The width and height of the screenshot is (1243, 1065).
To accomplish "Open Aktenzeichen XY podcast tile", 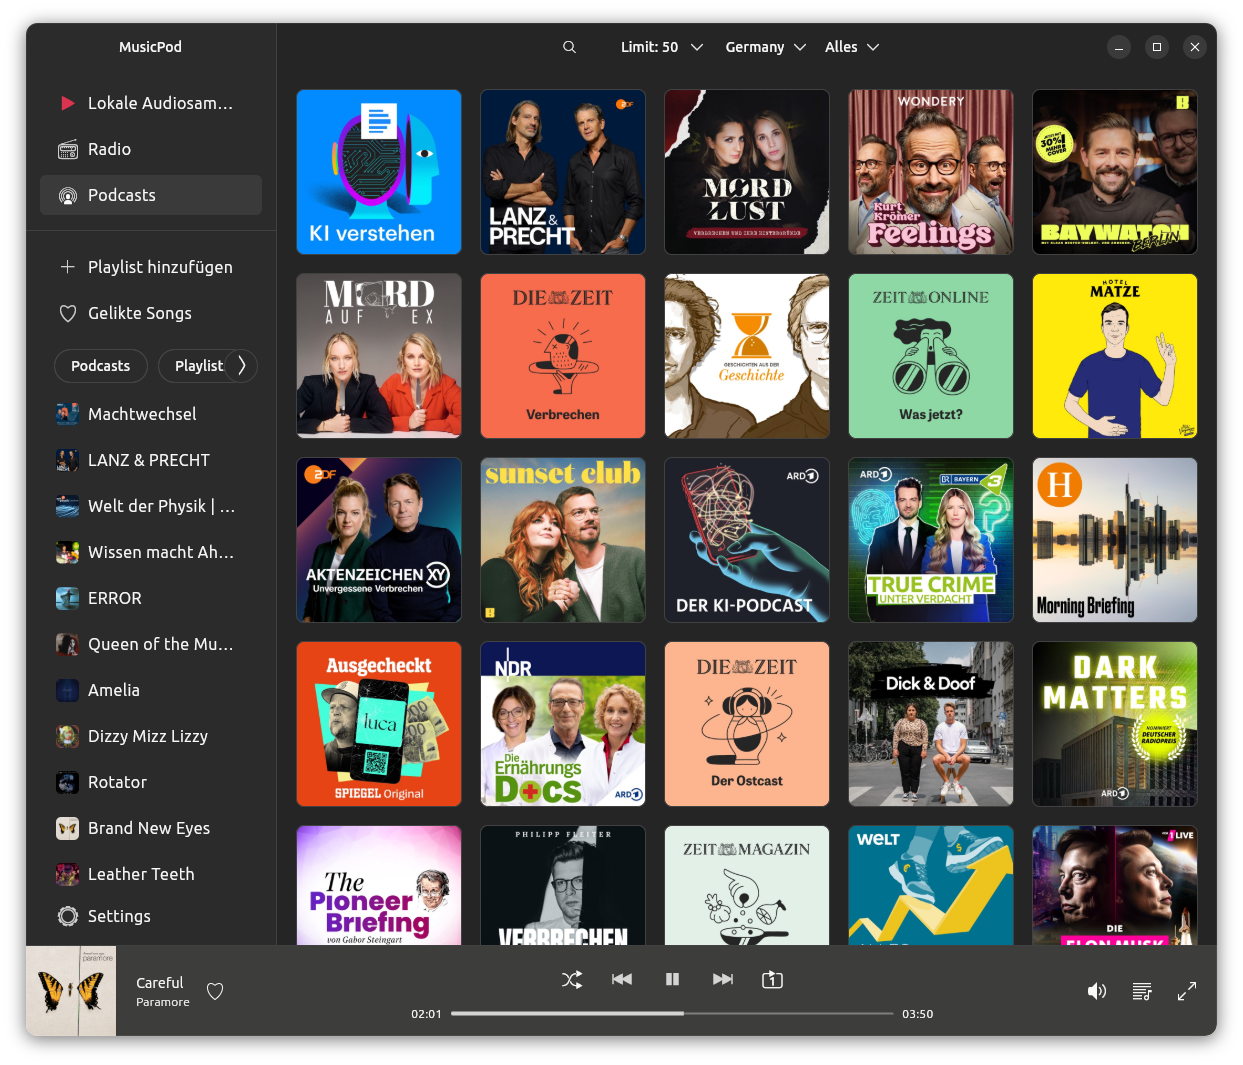I will pyautogui.click(x=379, y=540).
